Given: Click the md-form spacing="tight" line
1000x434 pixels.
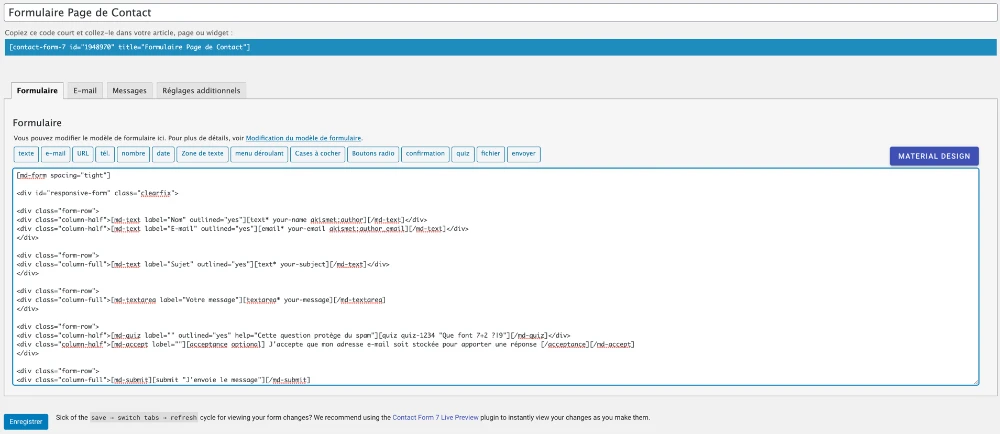Looking at the screenshot, I should (x=64, y=175).
